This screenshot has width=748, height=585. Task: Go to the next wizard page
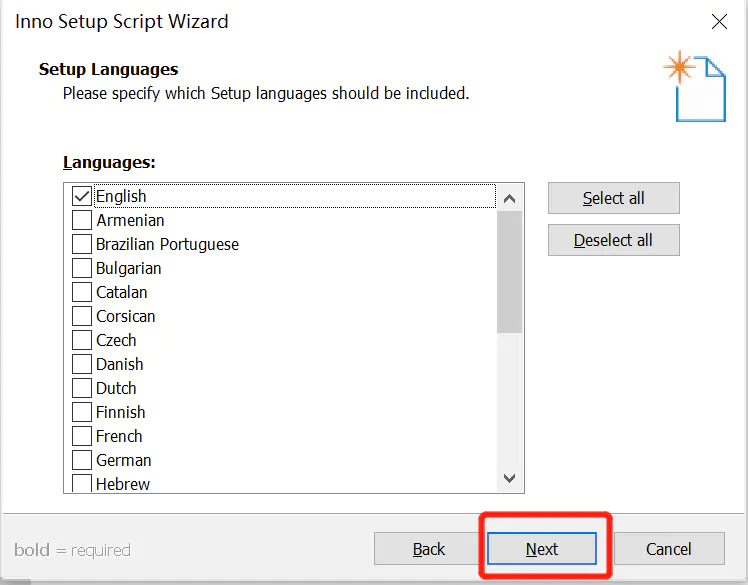(542, 549)
